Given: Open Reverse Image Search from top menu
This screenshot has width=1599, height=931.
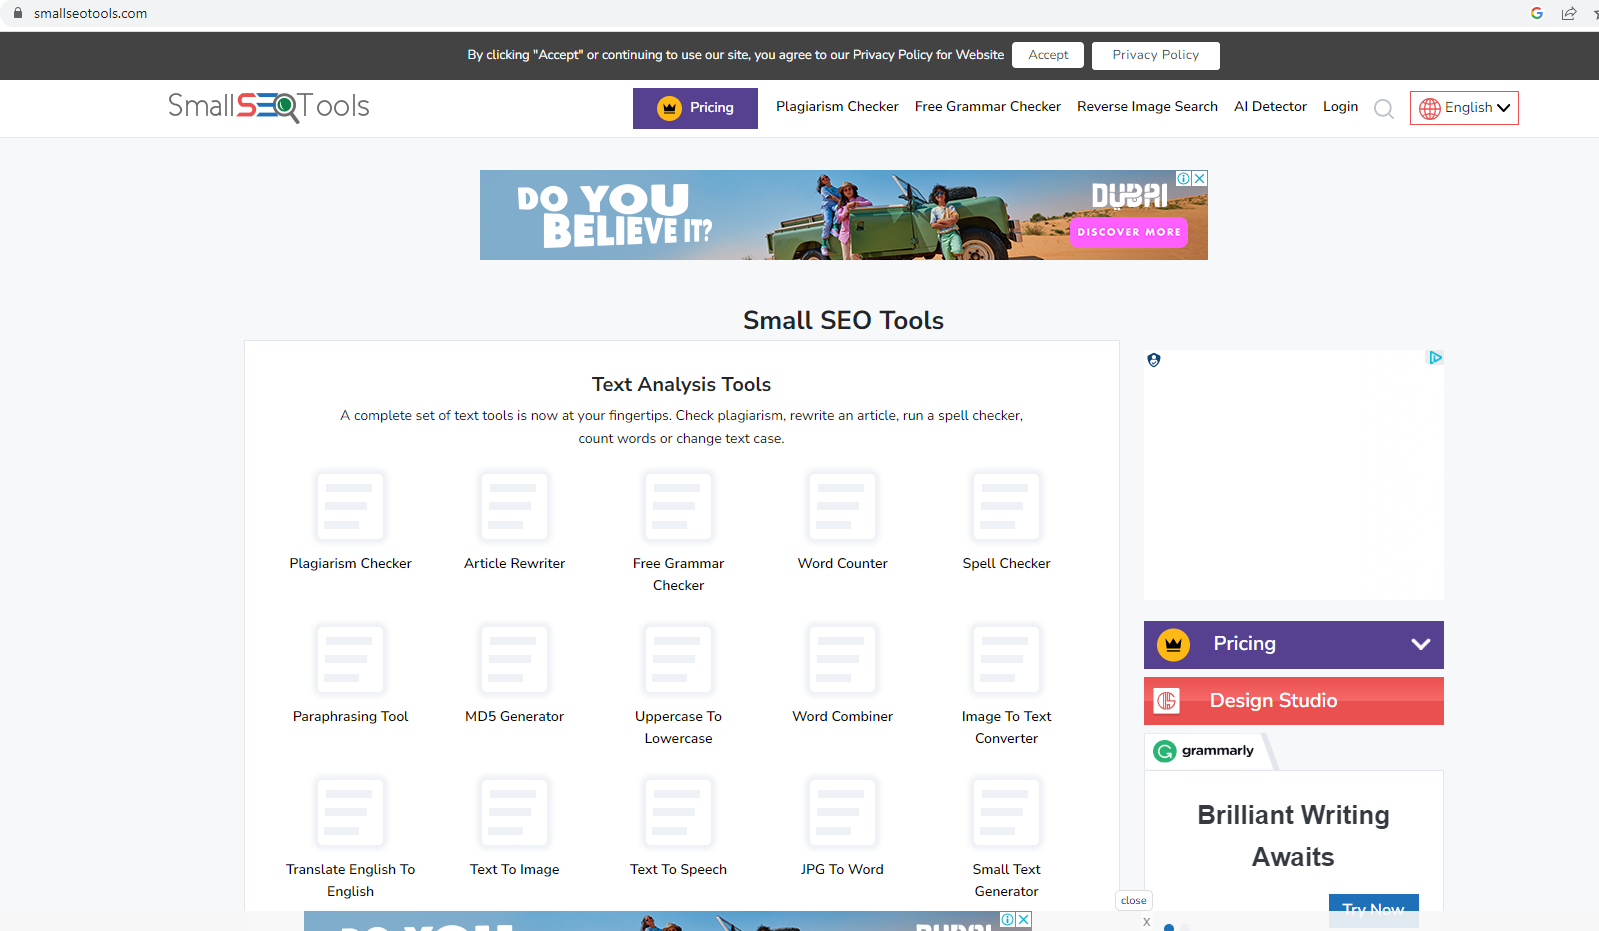Looking at the screenshot, I should point(1147,106).
